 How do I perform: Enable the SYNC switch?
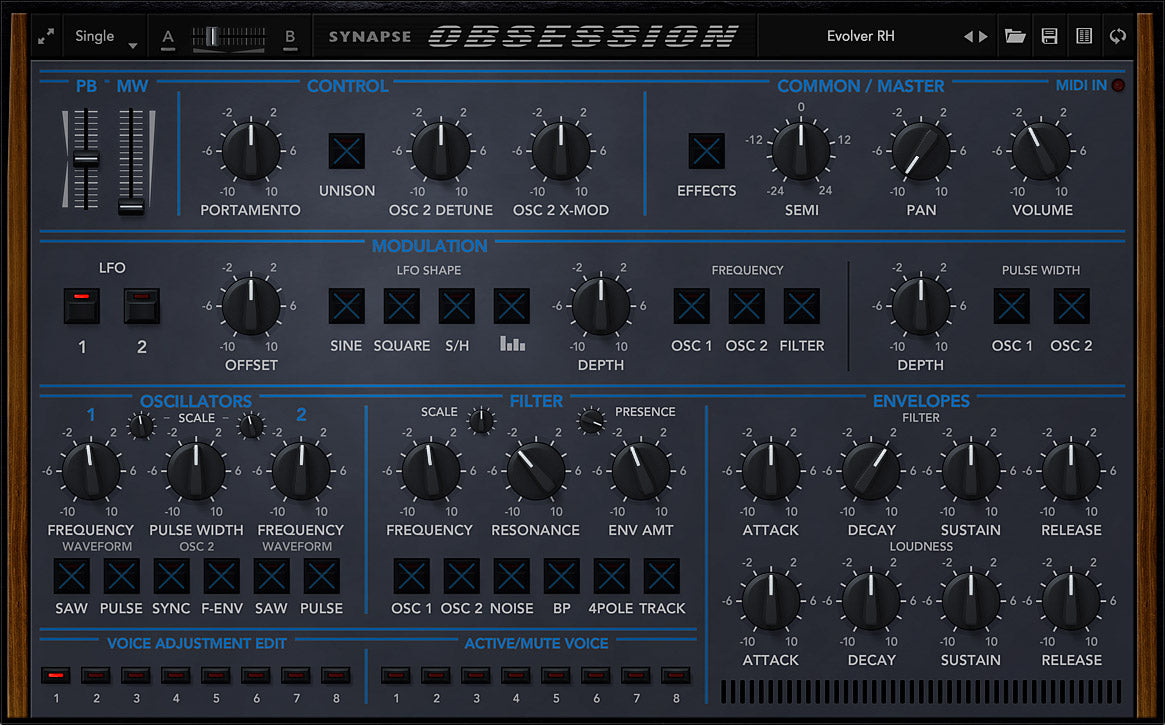[172, 576]
